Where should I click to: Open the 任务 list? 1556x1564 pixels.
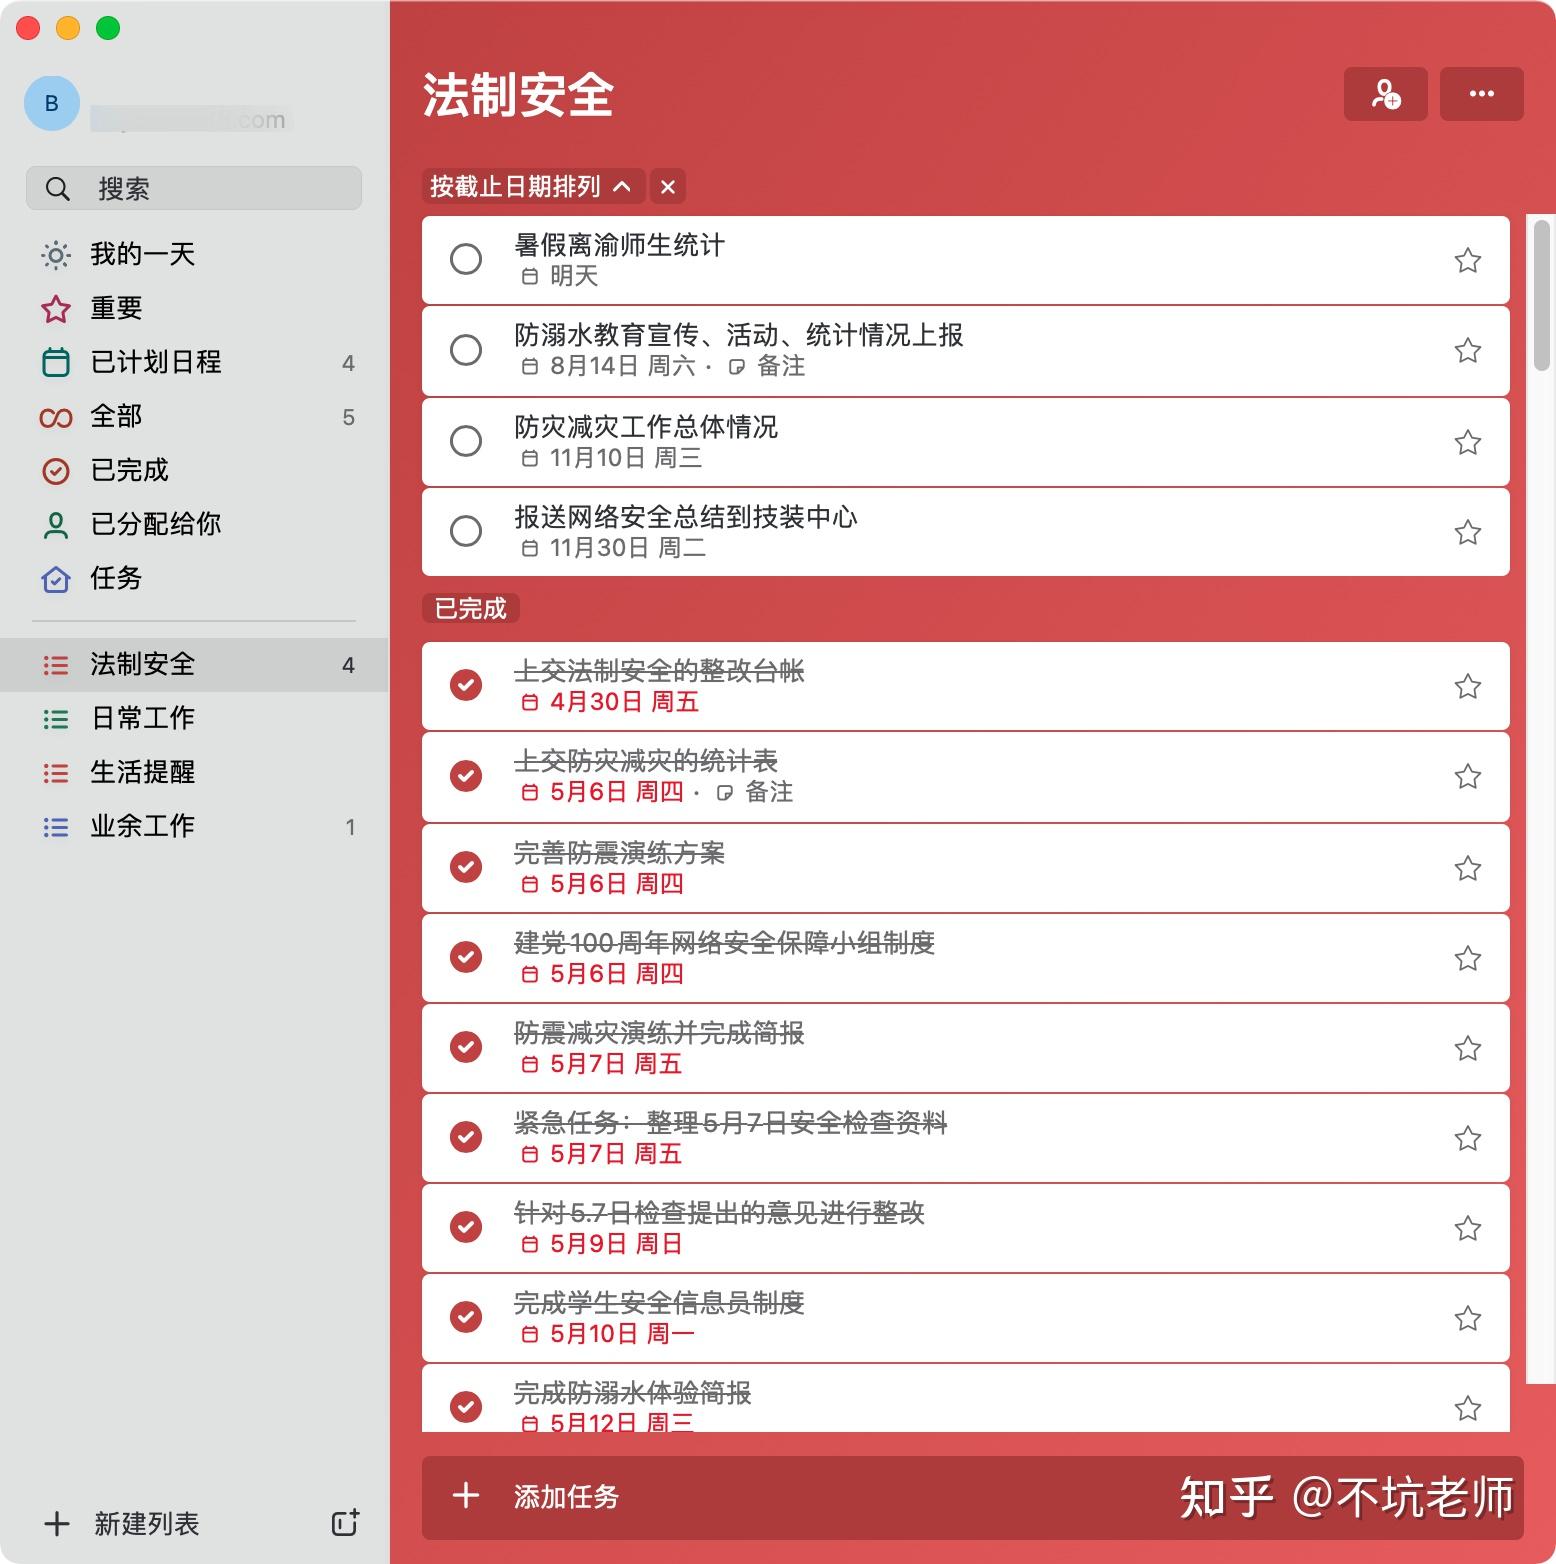pyautogui.click(x=194, y=578)
